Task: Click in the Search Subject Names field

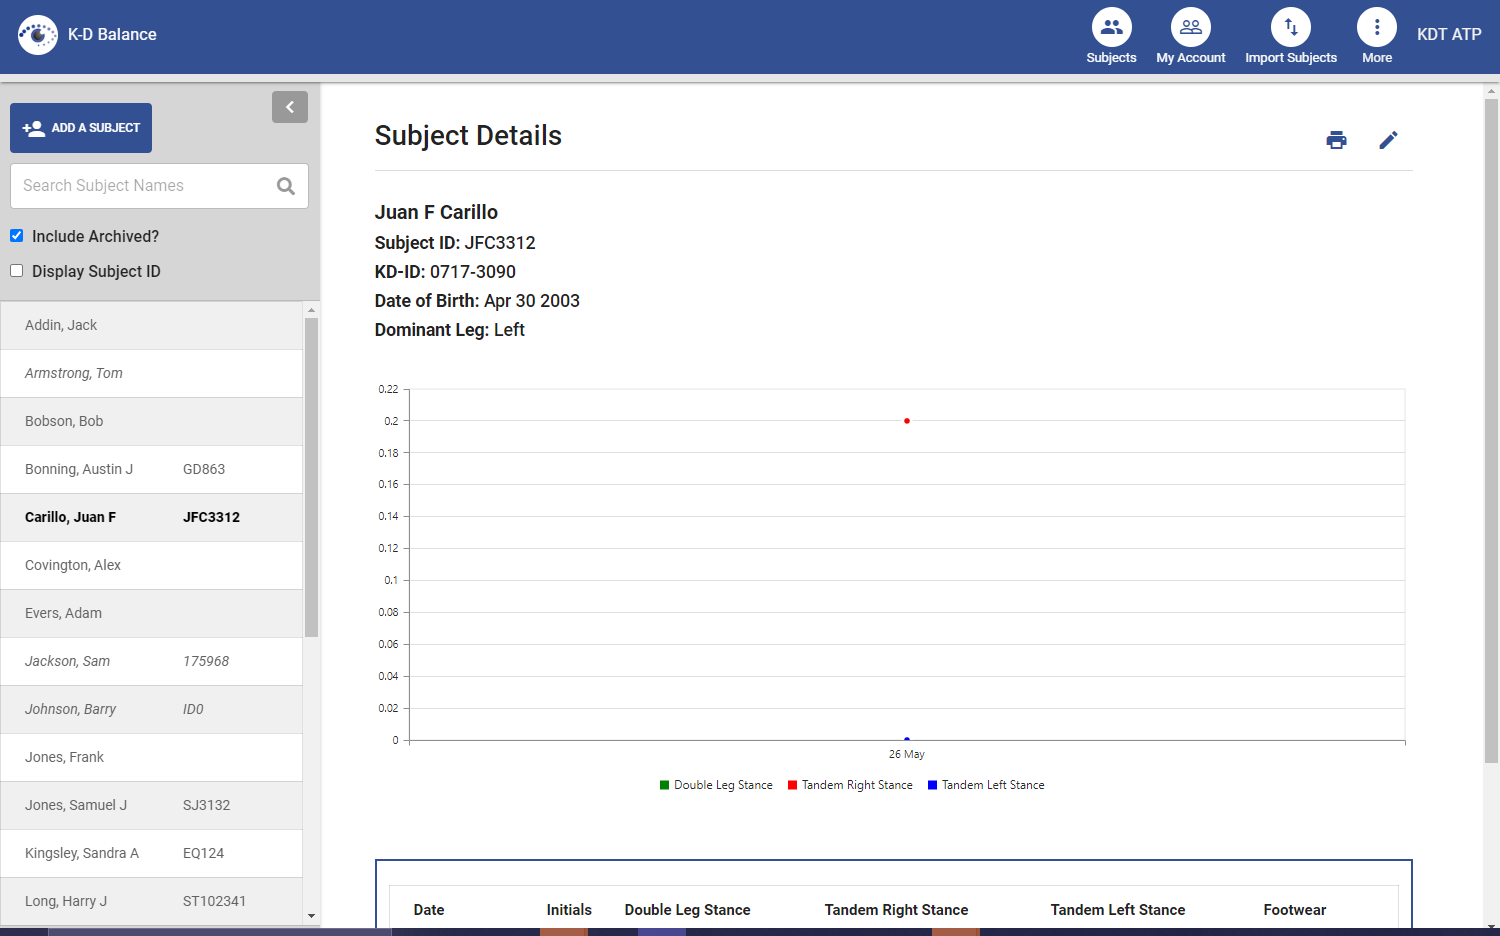Action: (x=140, y=186)
